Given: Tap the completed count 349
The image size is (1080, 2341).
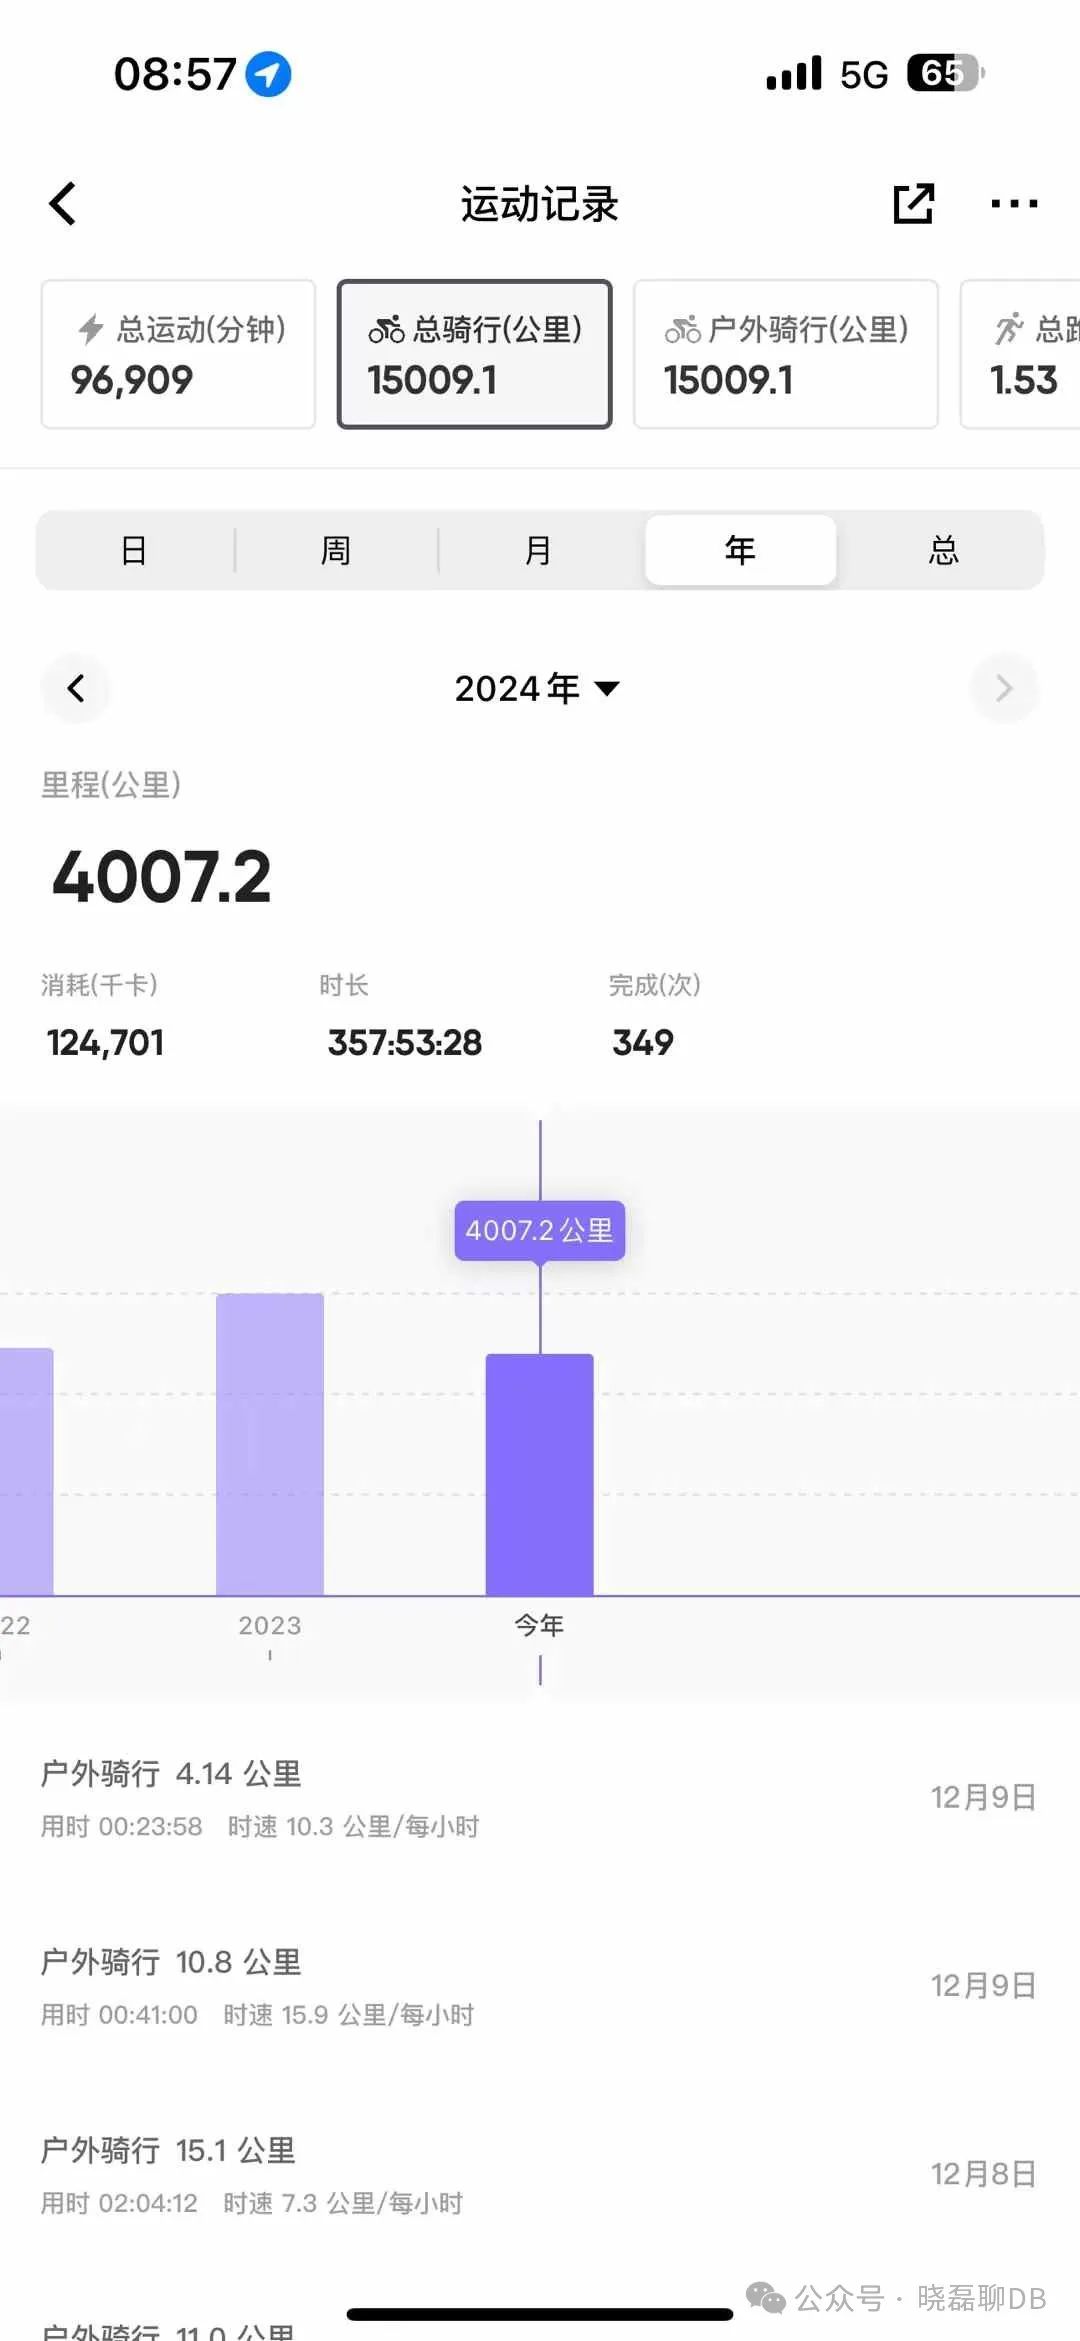Looking at the screenshot, I should [x=643, y=1043].
